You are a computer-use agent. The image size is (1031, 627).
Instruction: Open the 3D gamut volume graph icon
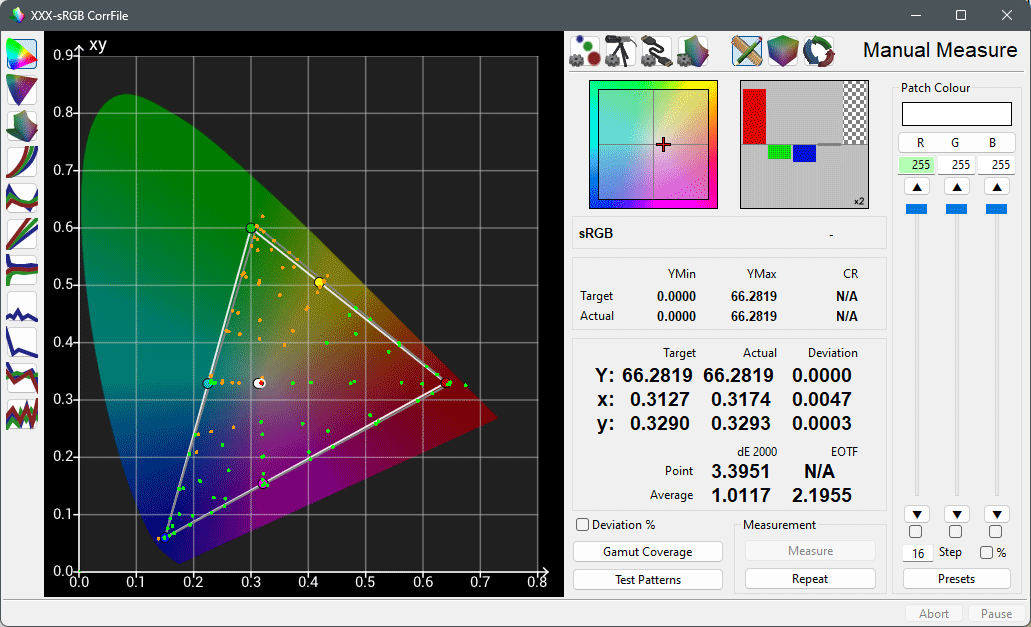(x=22, y=126)
